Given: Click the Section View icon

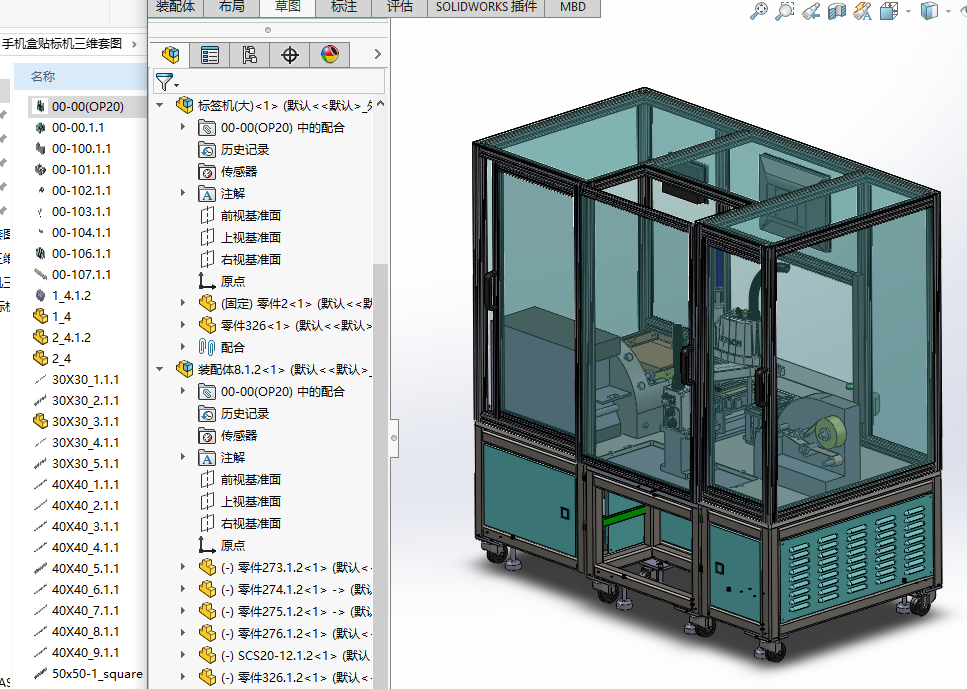Looking at the screenshot, I should 836,11.
